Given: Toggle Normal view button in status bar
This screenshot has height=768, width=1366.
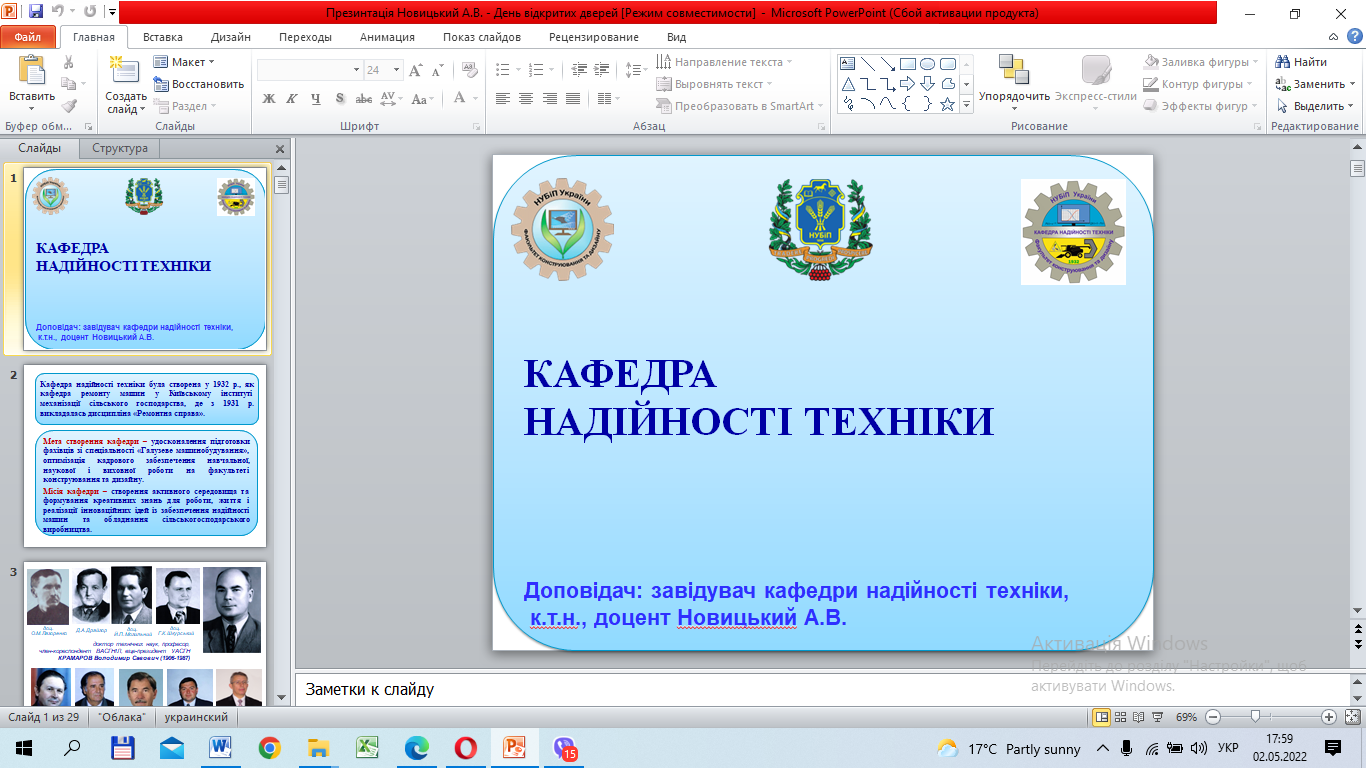Looking at the screenshot, I should [x=1101, y=717].
